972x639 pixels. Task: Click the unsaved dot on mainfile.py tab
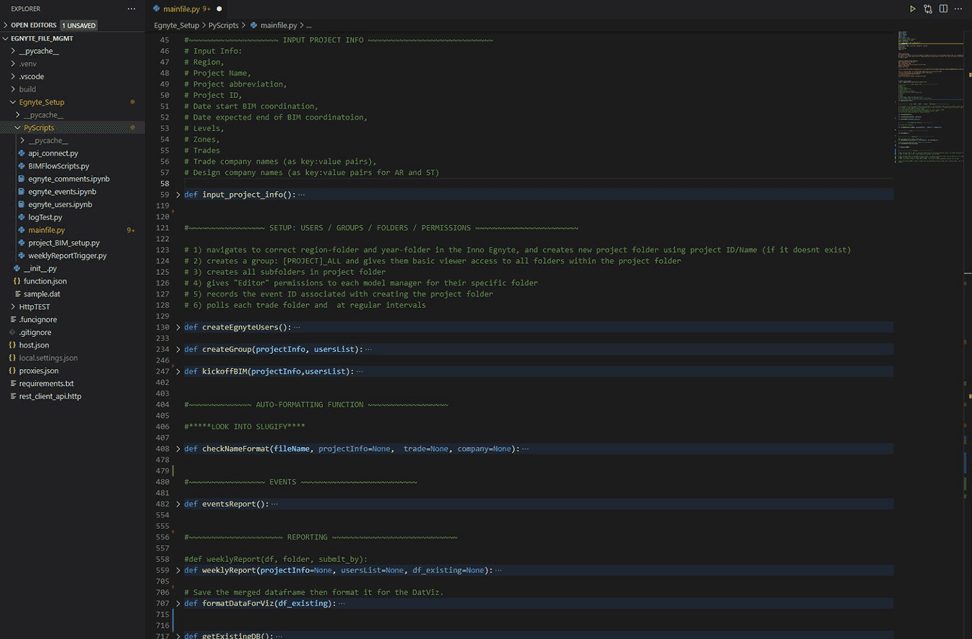tap(219, 9)
